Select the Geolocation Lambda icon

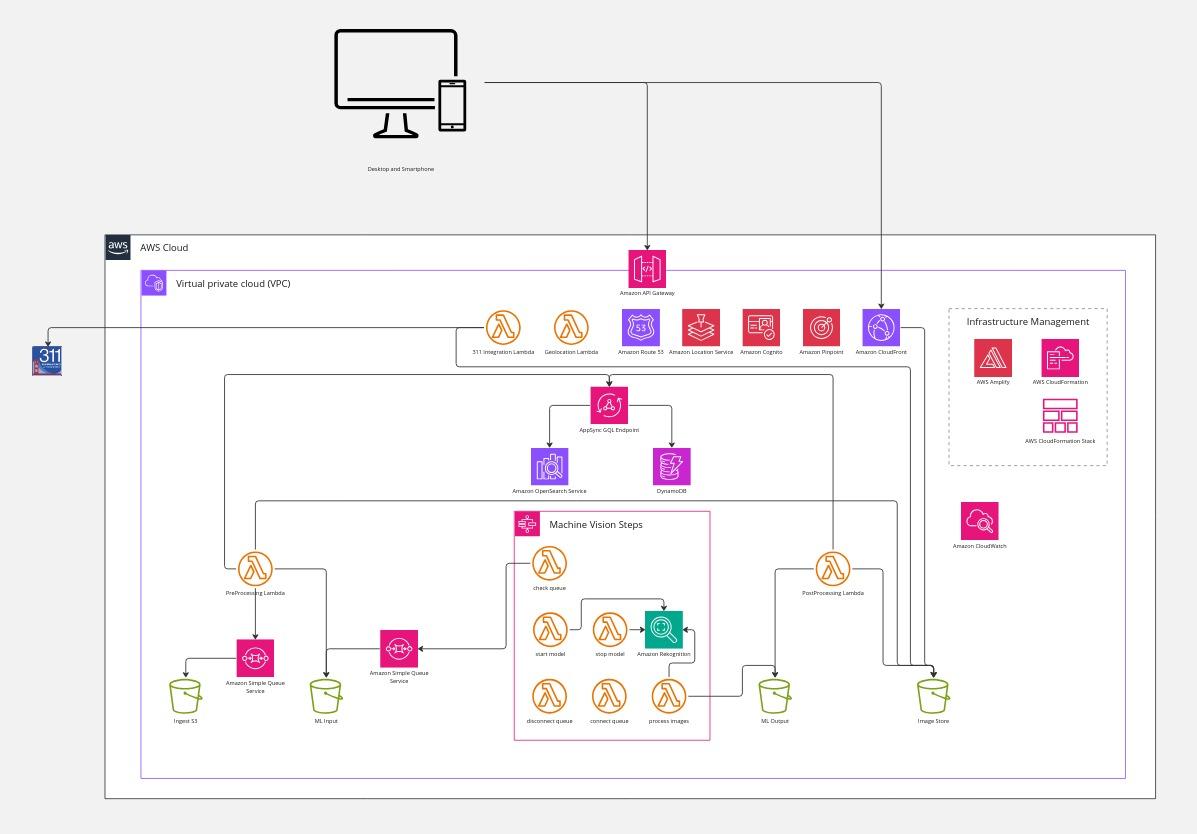[x=571, y=327]
